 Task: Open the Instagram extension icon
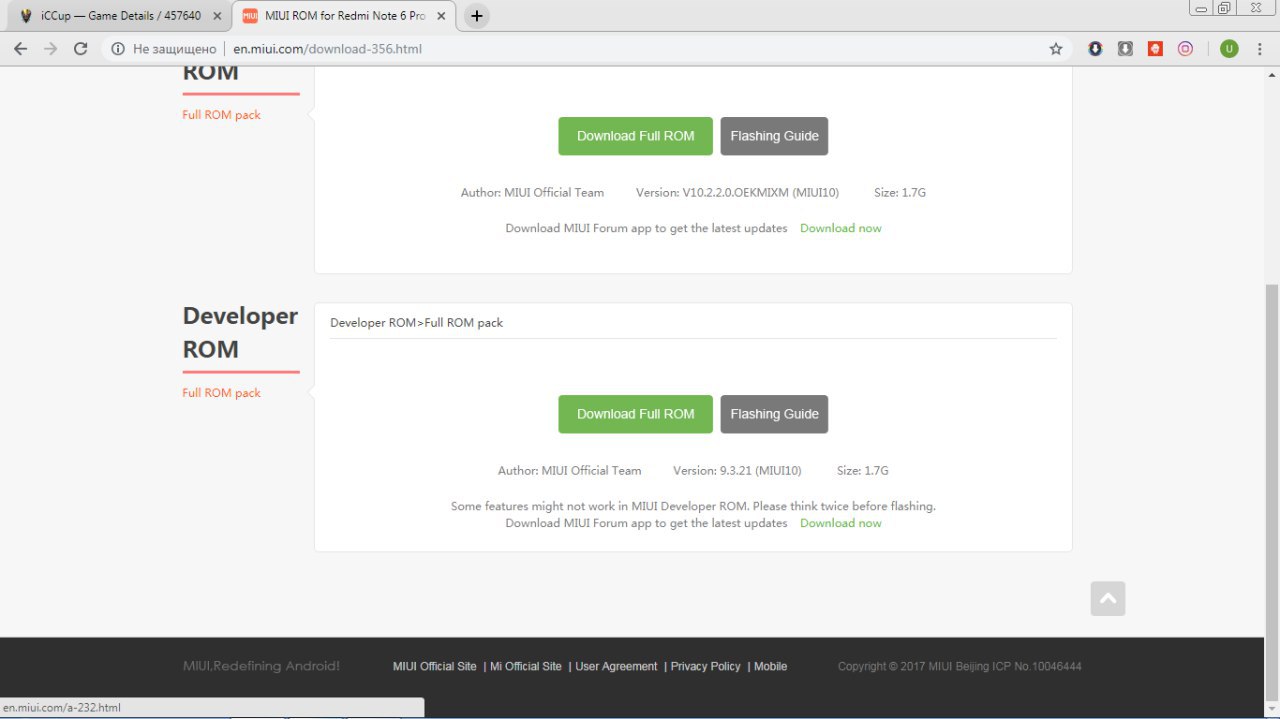coord(1185,48)
